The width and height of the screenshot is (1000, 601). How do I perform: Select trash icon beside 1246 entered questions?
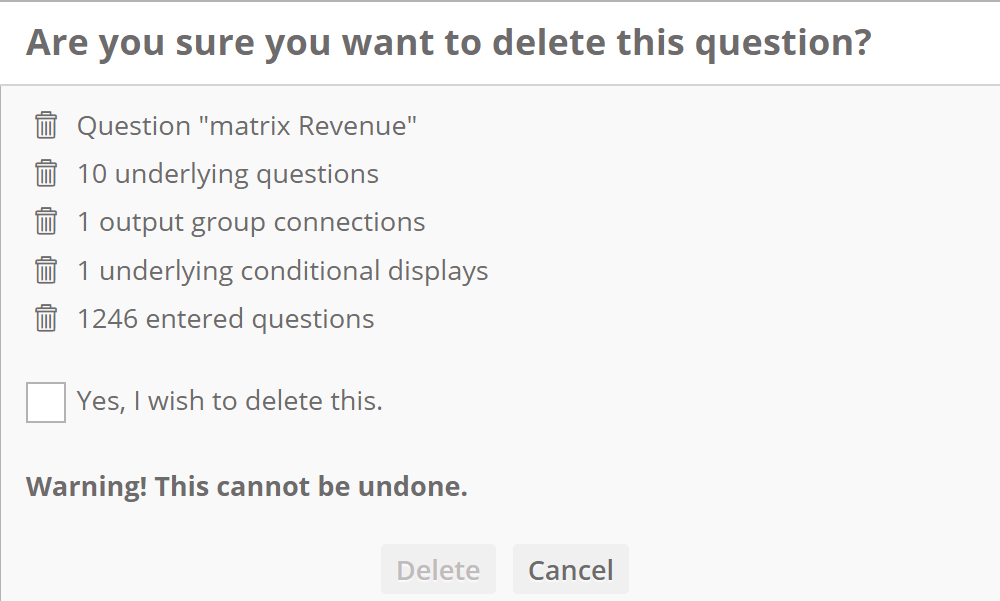tap(46, 318)
